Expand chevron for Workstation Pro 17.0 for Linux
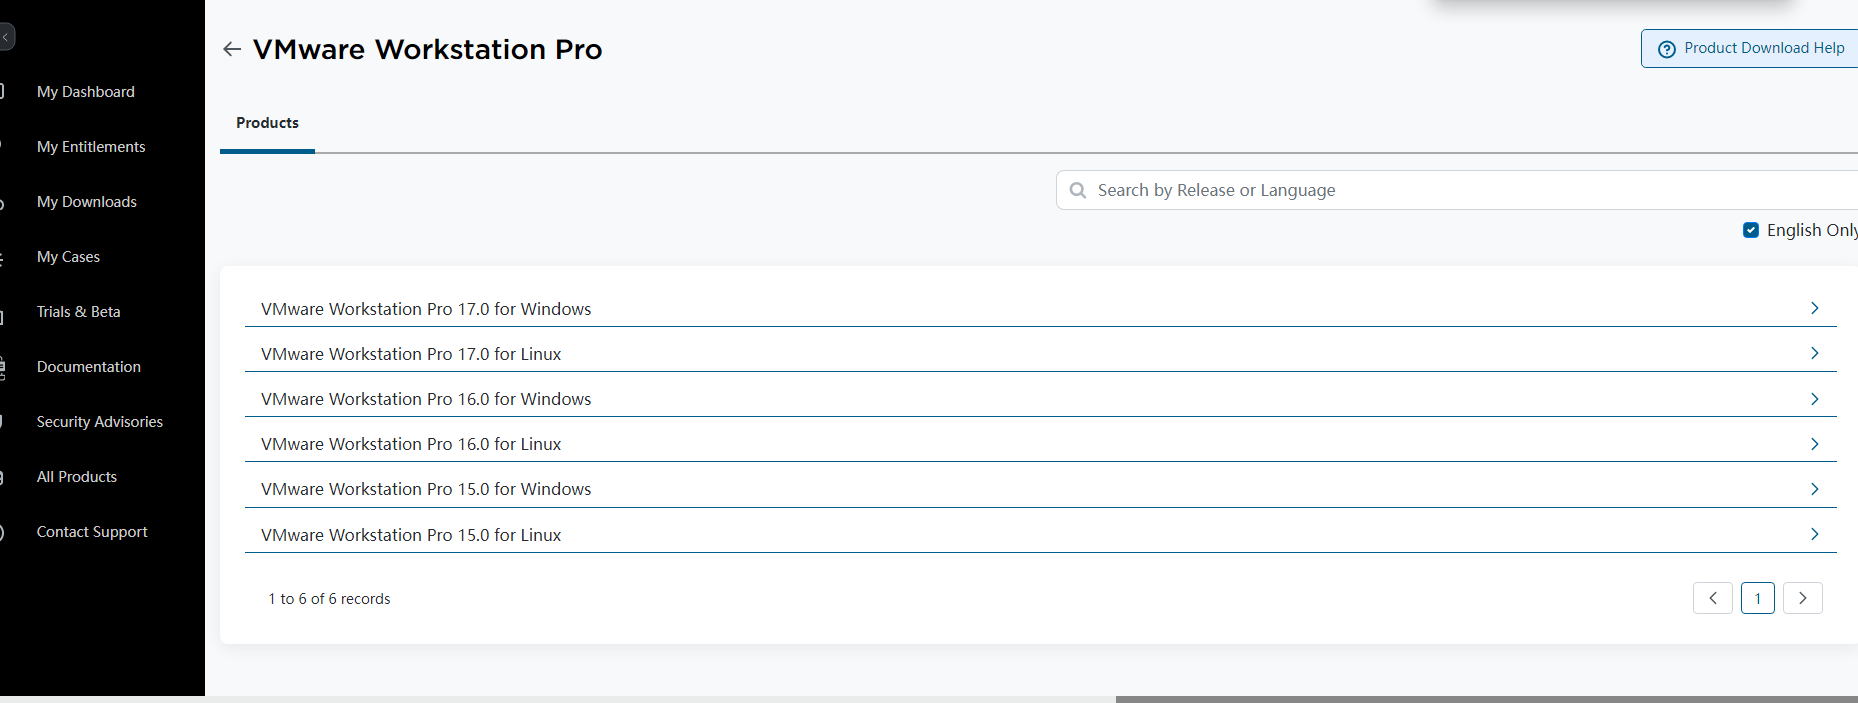This screenshot has height=703, width=1858. 1814,353
